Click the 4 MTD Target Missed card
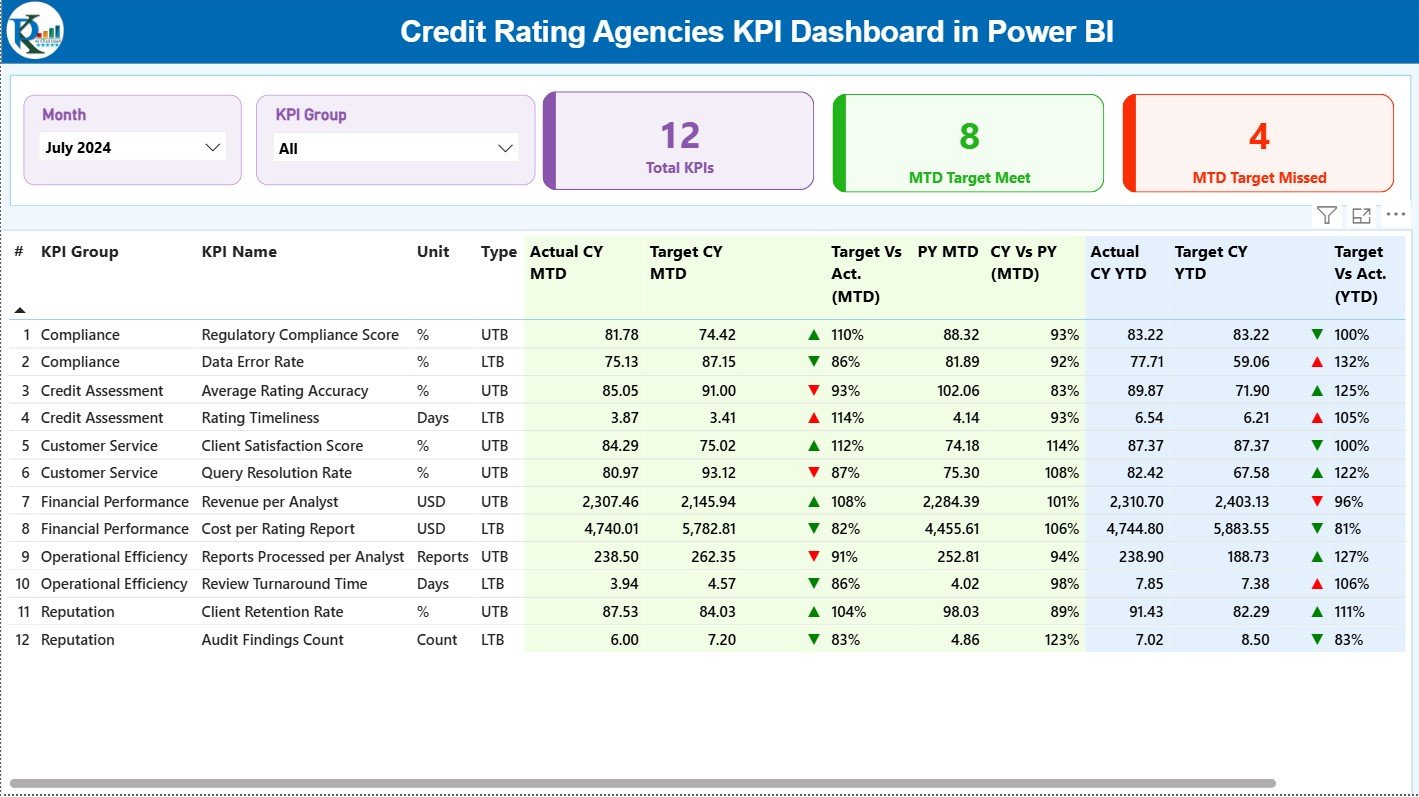Image resolution: width=1419 pixels, height=797 pixels. (x=1257, y=142)
